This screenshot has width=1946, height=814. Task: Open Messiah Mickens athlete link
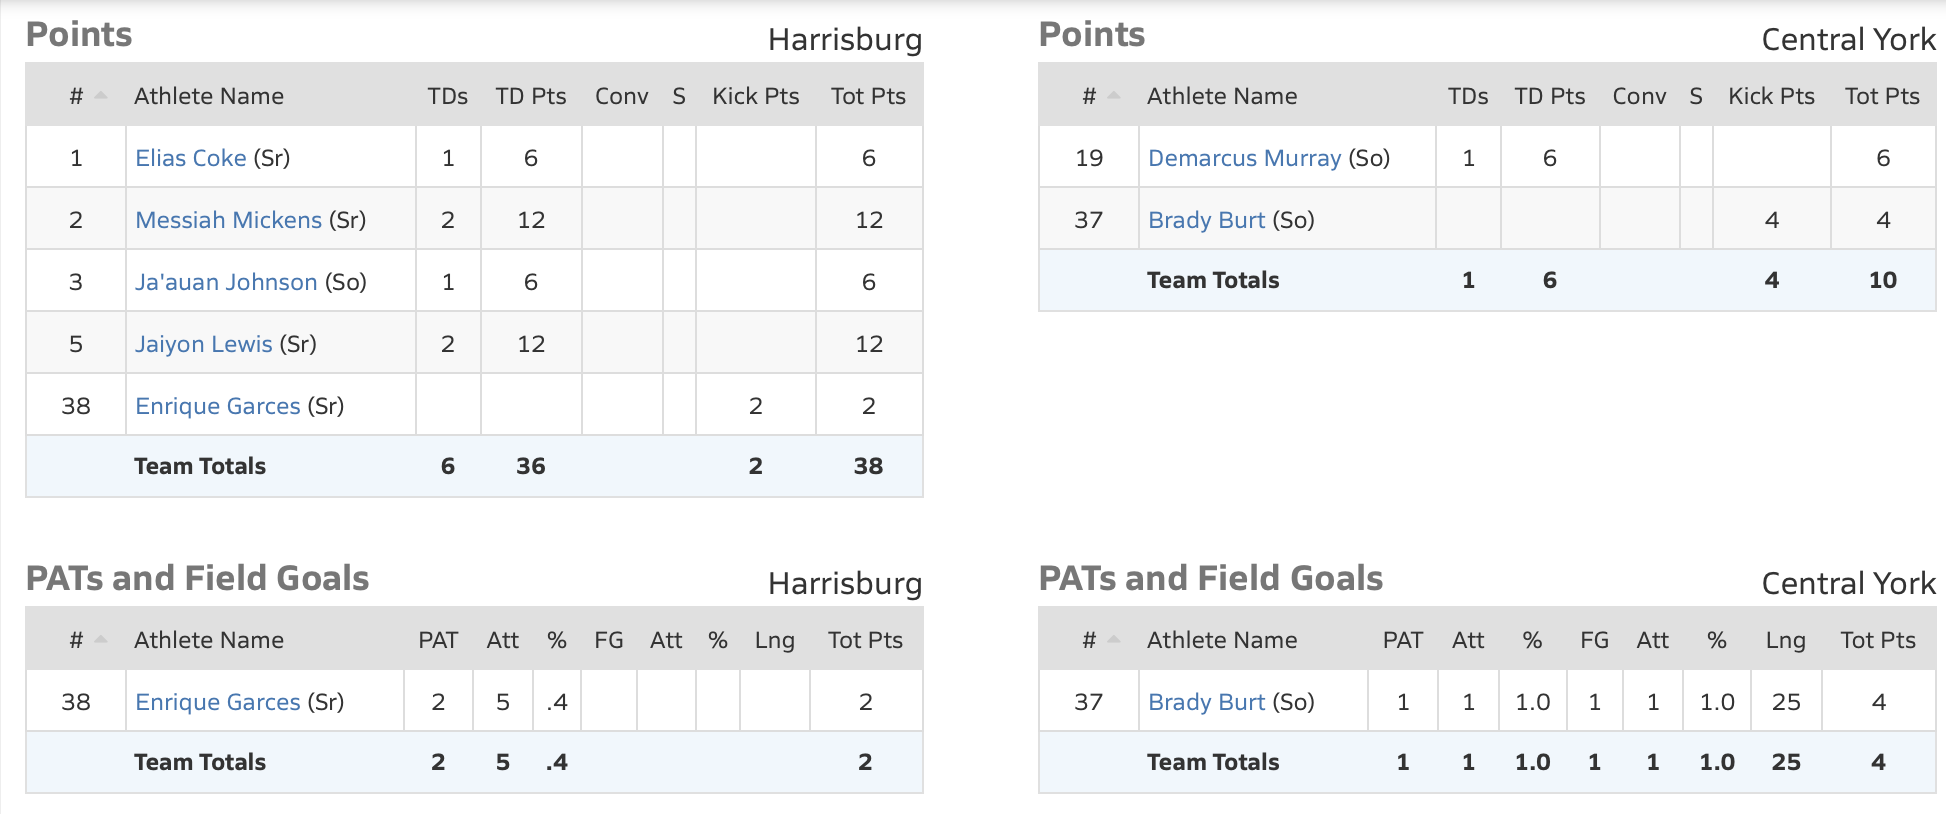click(x=228, y=220)
